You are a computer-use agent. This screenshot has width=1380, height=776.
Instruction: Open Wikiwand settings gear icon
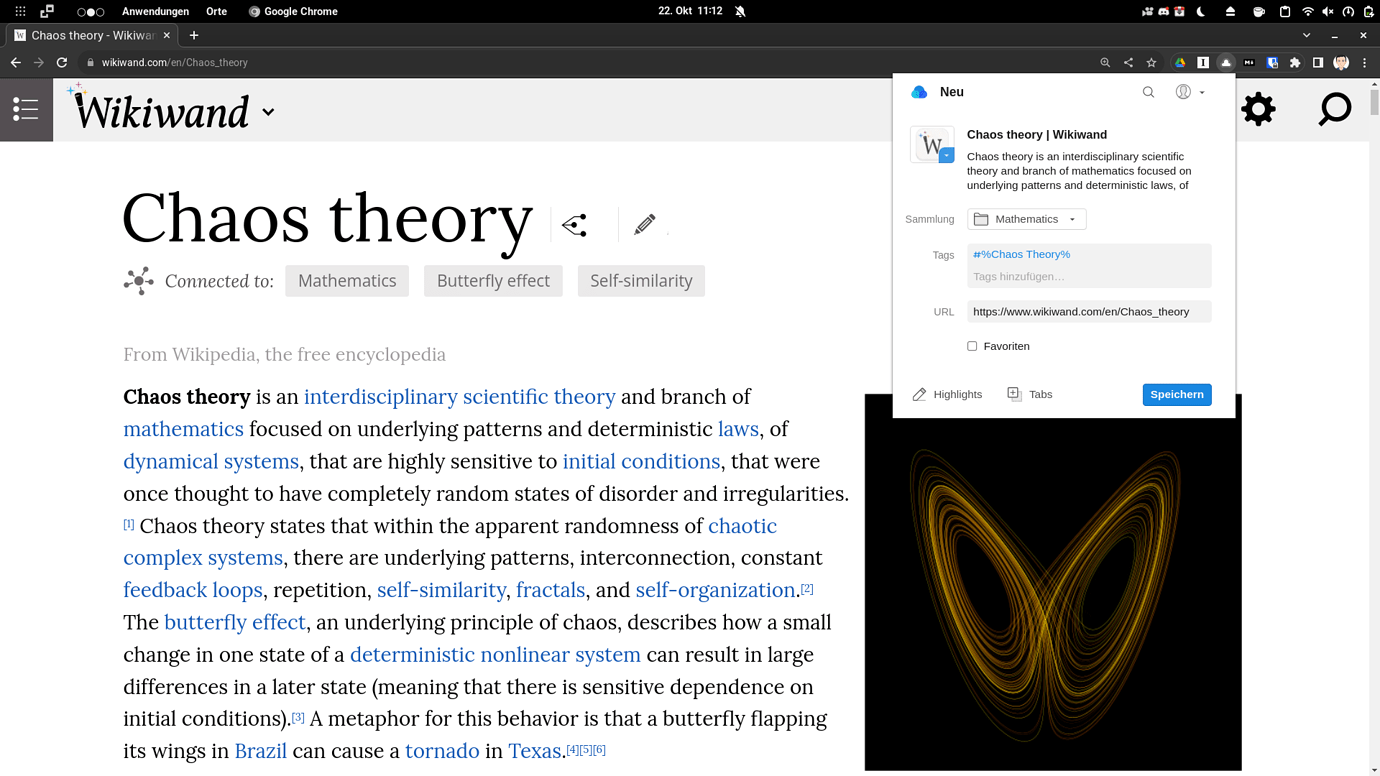point(1258,109)
